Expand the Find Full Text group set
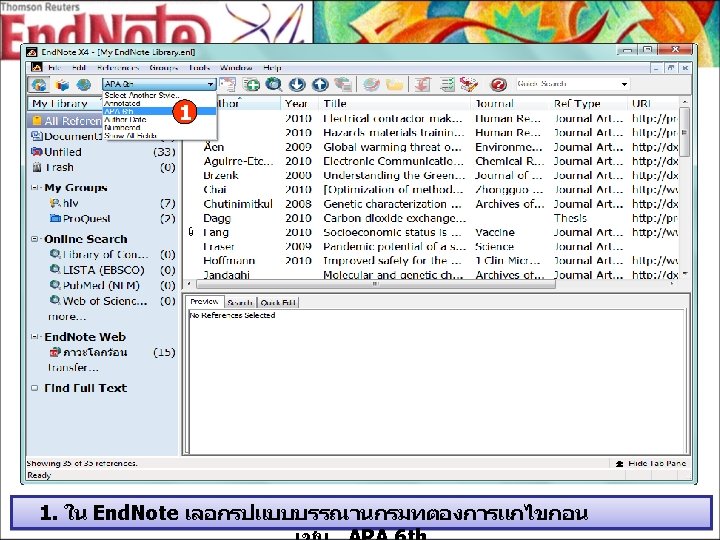Screen dimensions: 720x540 (34, 388)
